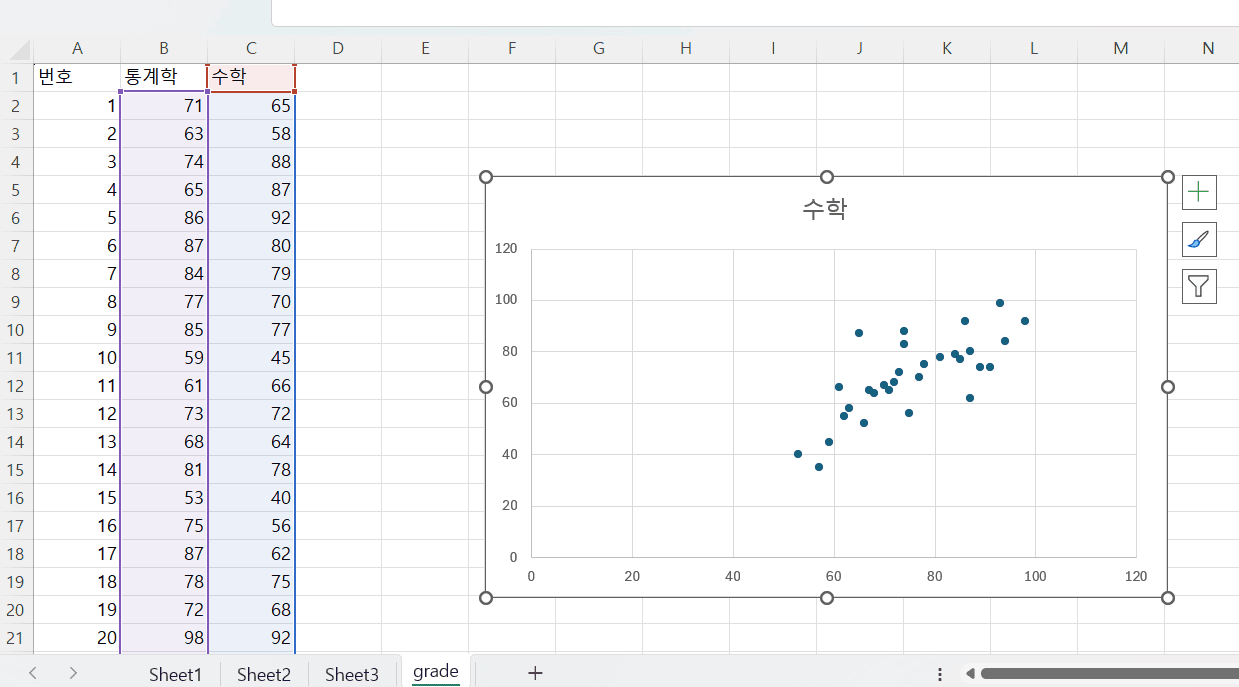Open the Chart Styles brush button
The width and height of the screenshot is (1239, 687).
pos(1199,239)
